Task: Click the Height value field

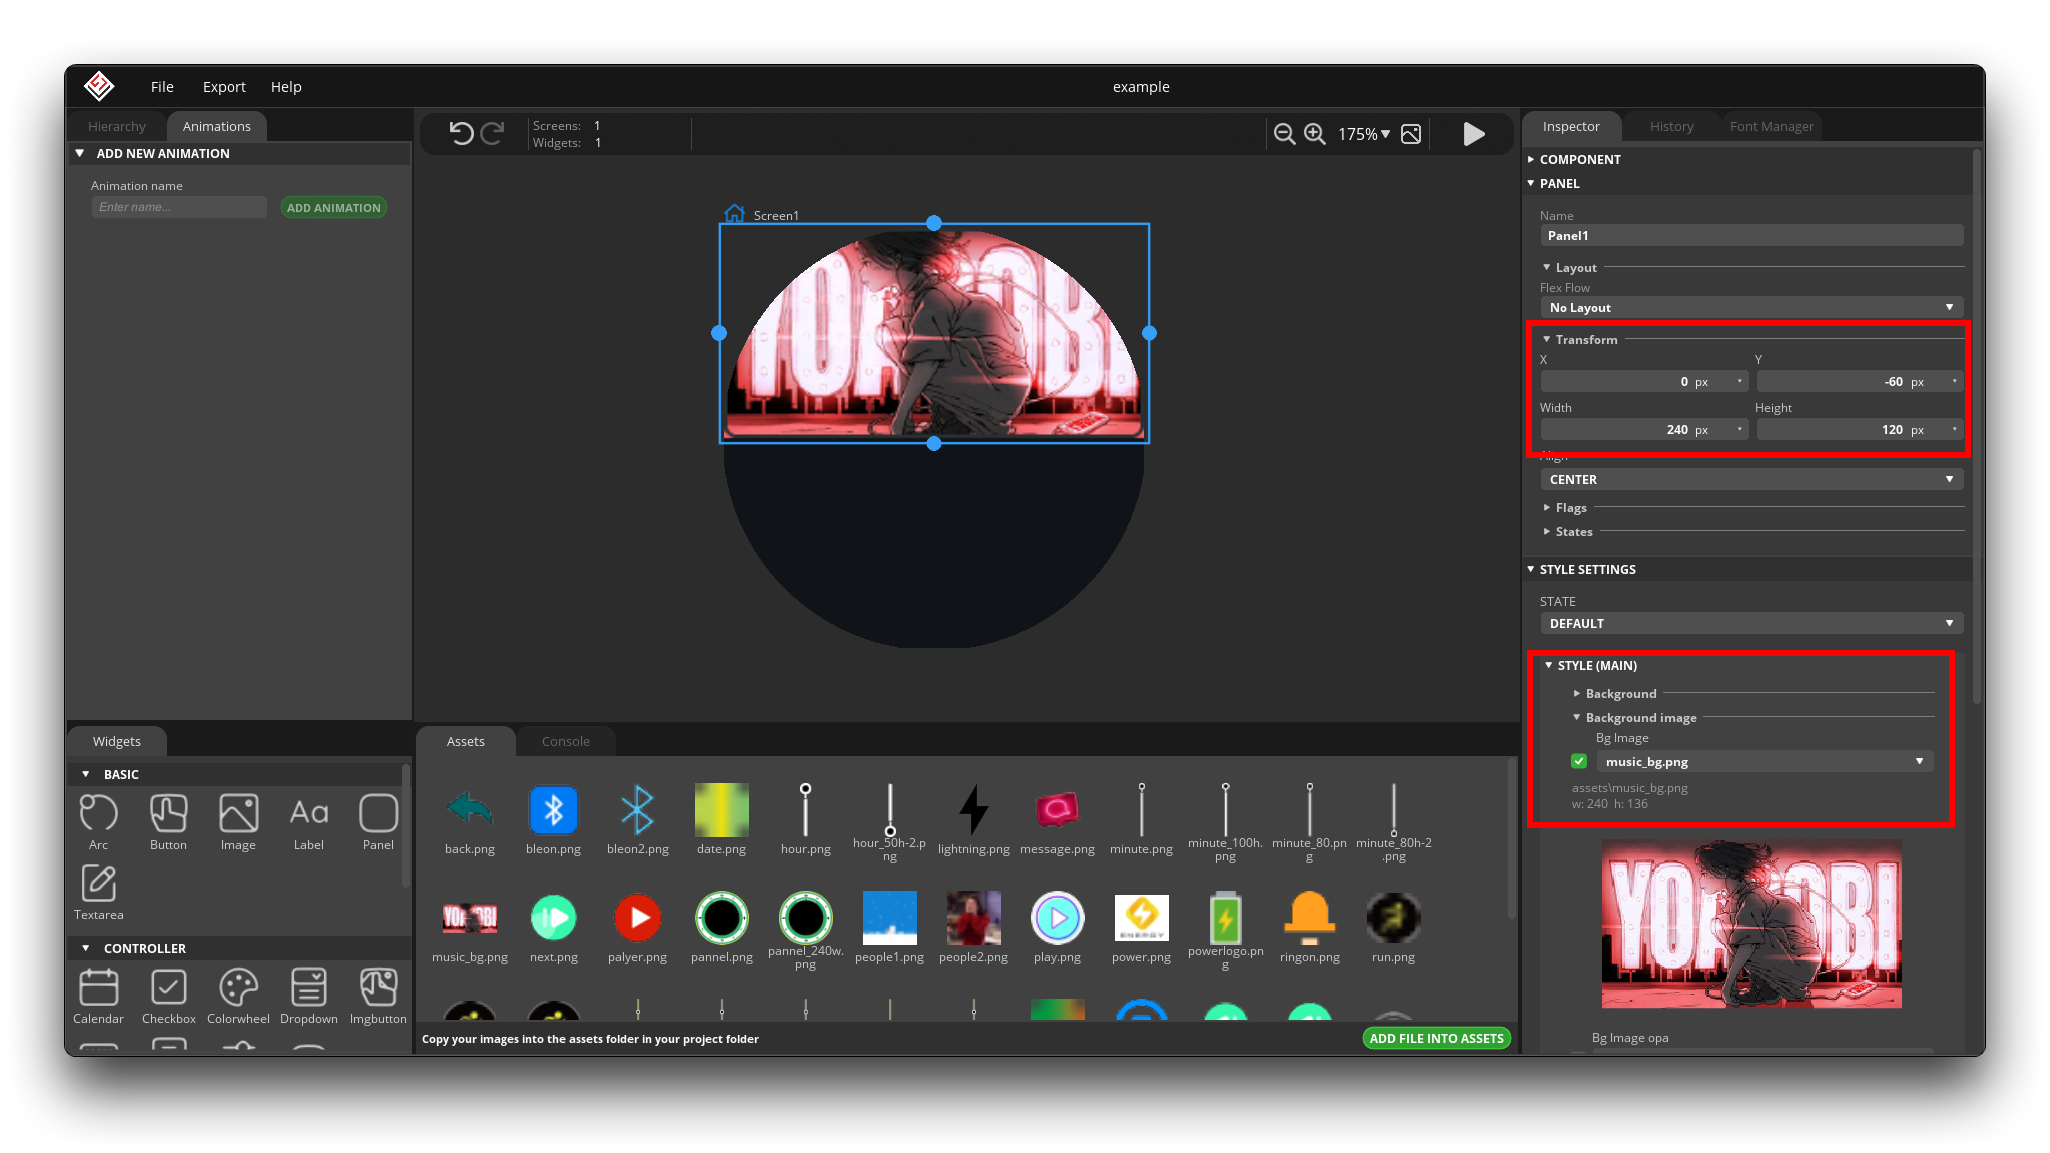Action: [1859, 429]
